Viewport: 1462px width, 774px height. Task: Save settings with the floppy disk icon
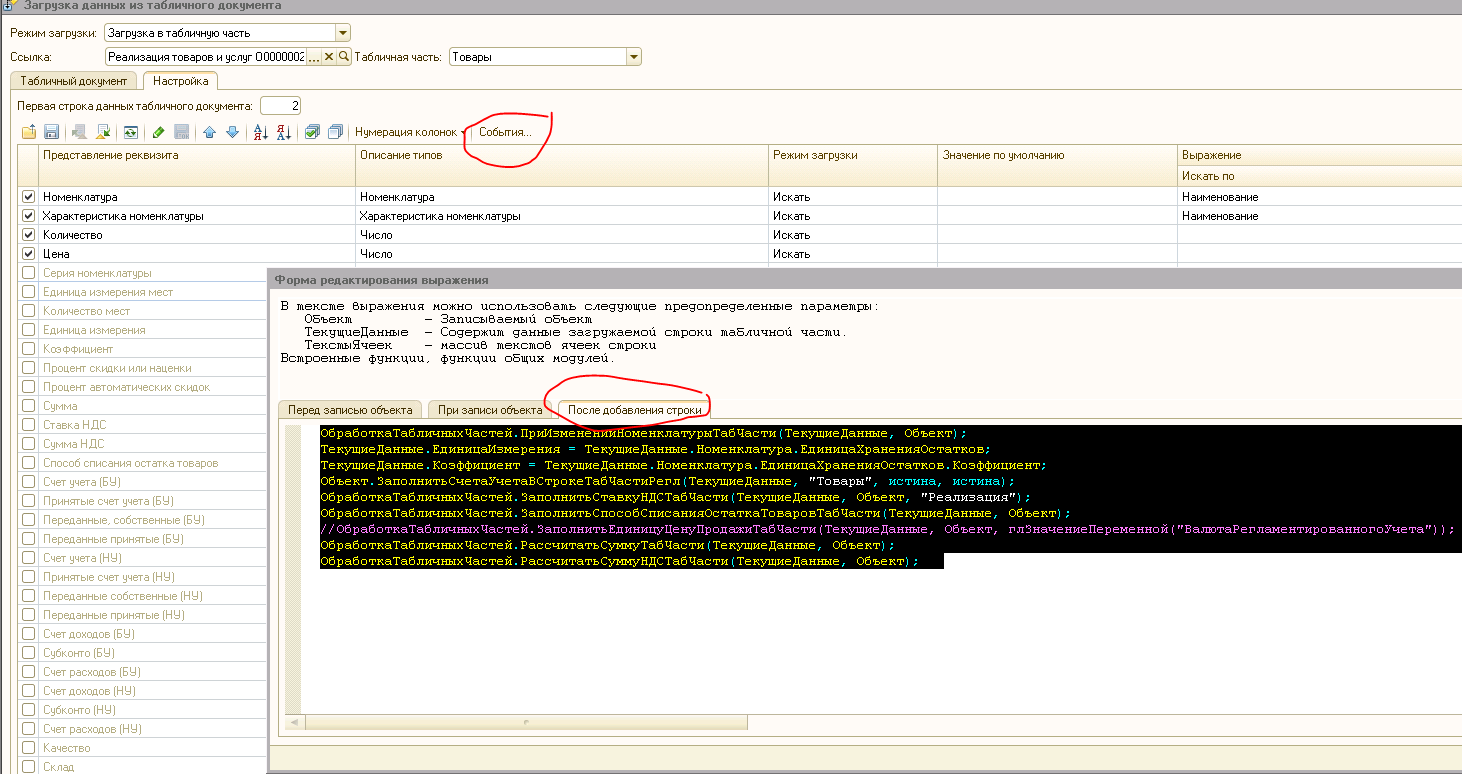[51, 132]
